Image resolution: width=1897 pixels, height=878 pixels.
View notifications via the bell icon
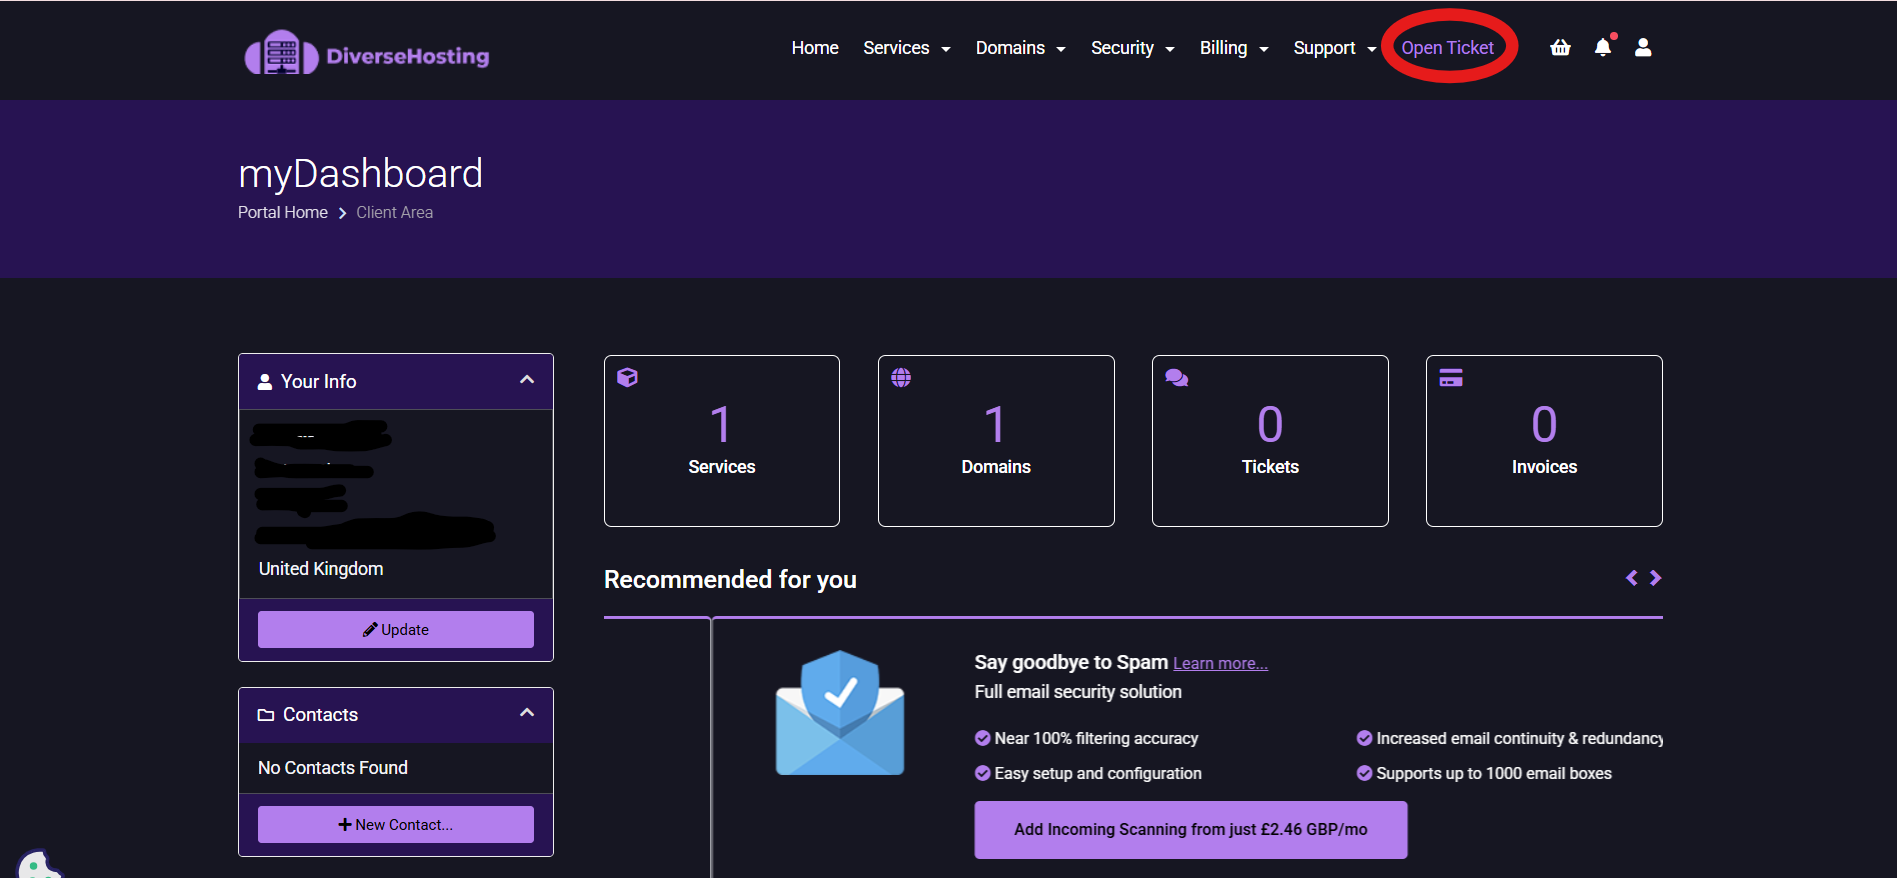pyautogui.click(x=1602, y=47)
